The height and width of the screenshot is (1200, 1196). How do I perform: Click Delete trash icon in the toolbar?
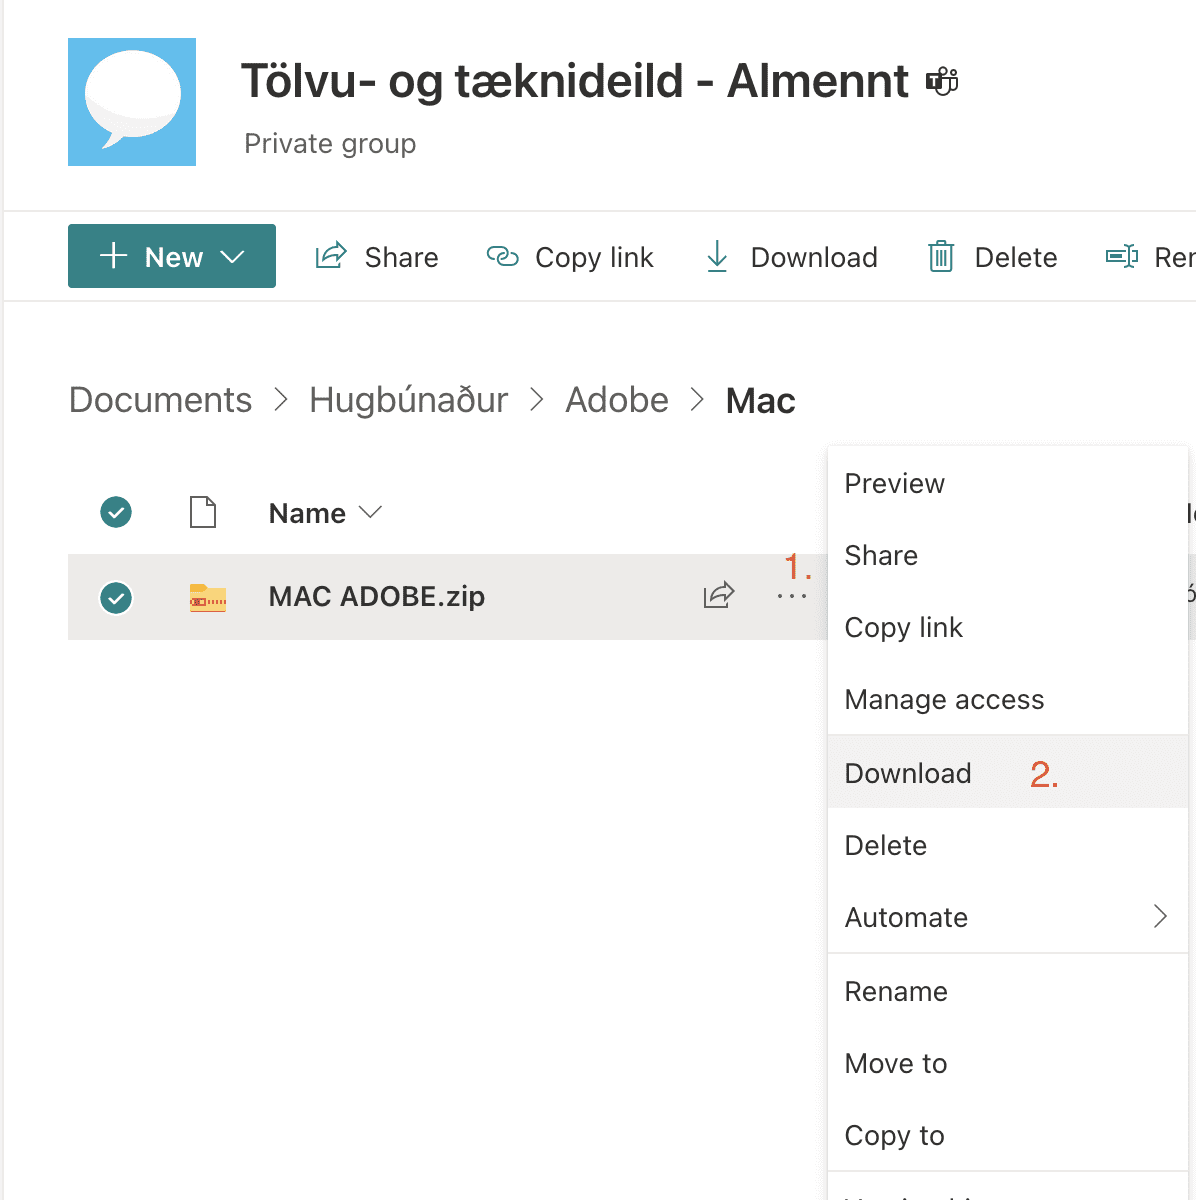point(941,257)
